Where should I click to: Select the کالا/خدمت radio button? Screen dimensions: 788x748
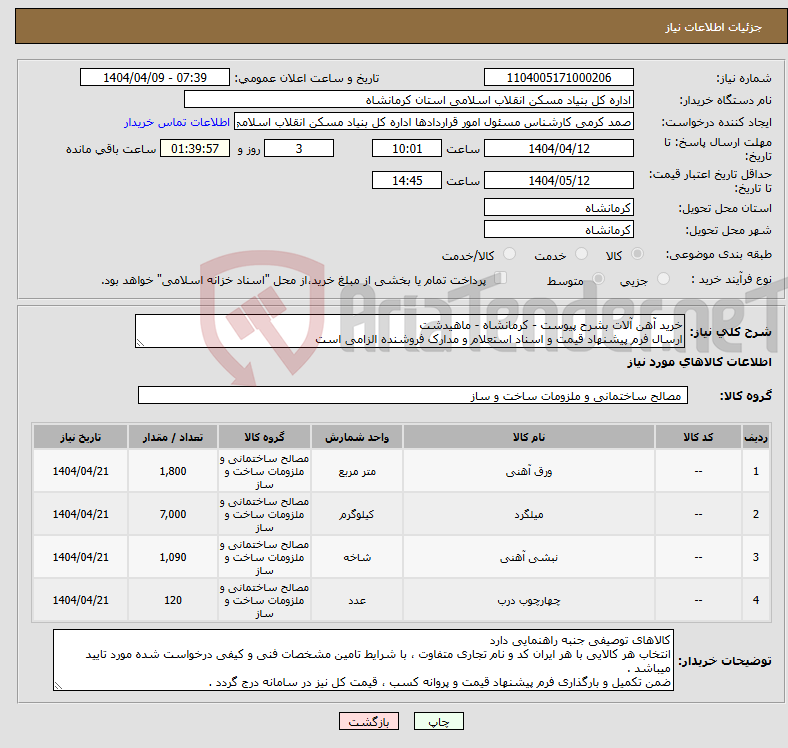[x=510, y=254]
